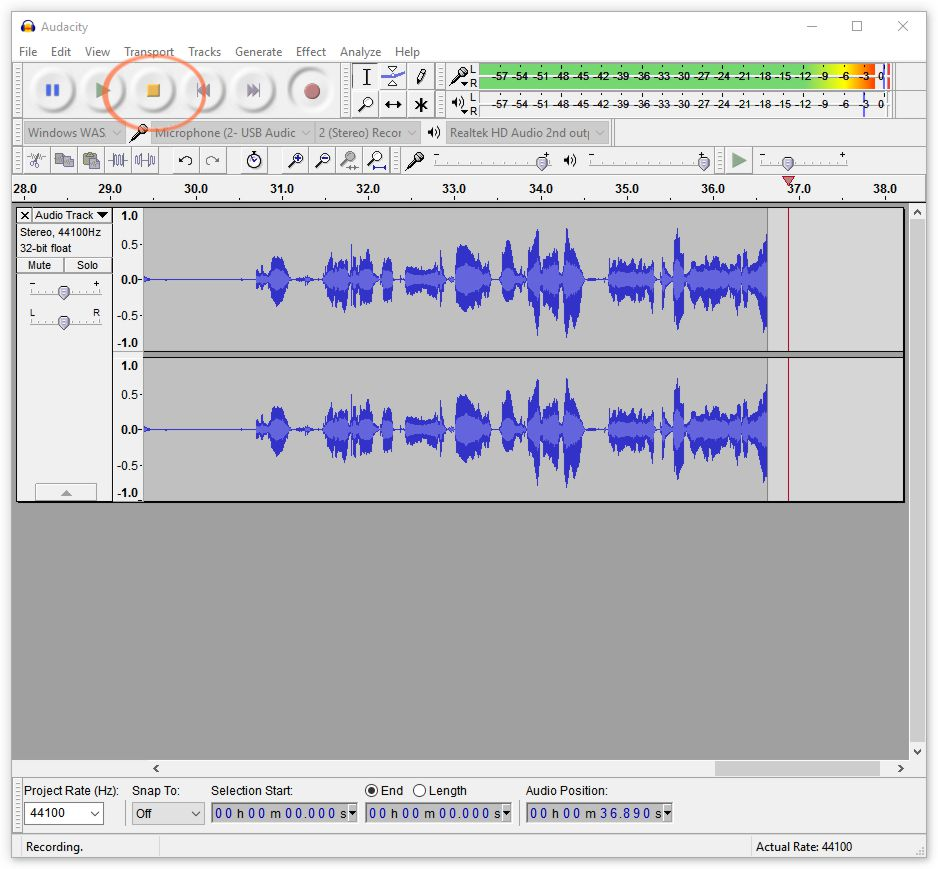Viewport: 938px width, 869px height.
Task: Collapse the Audio Track with the up arrow
Action: 66,492
